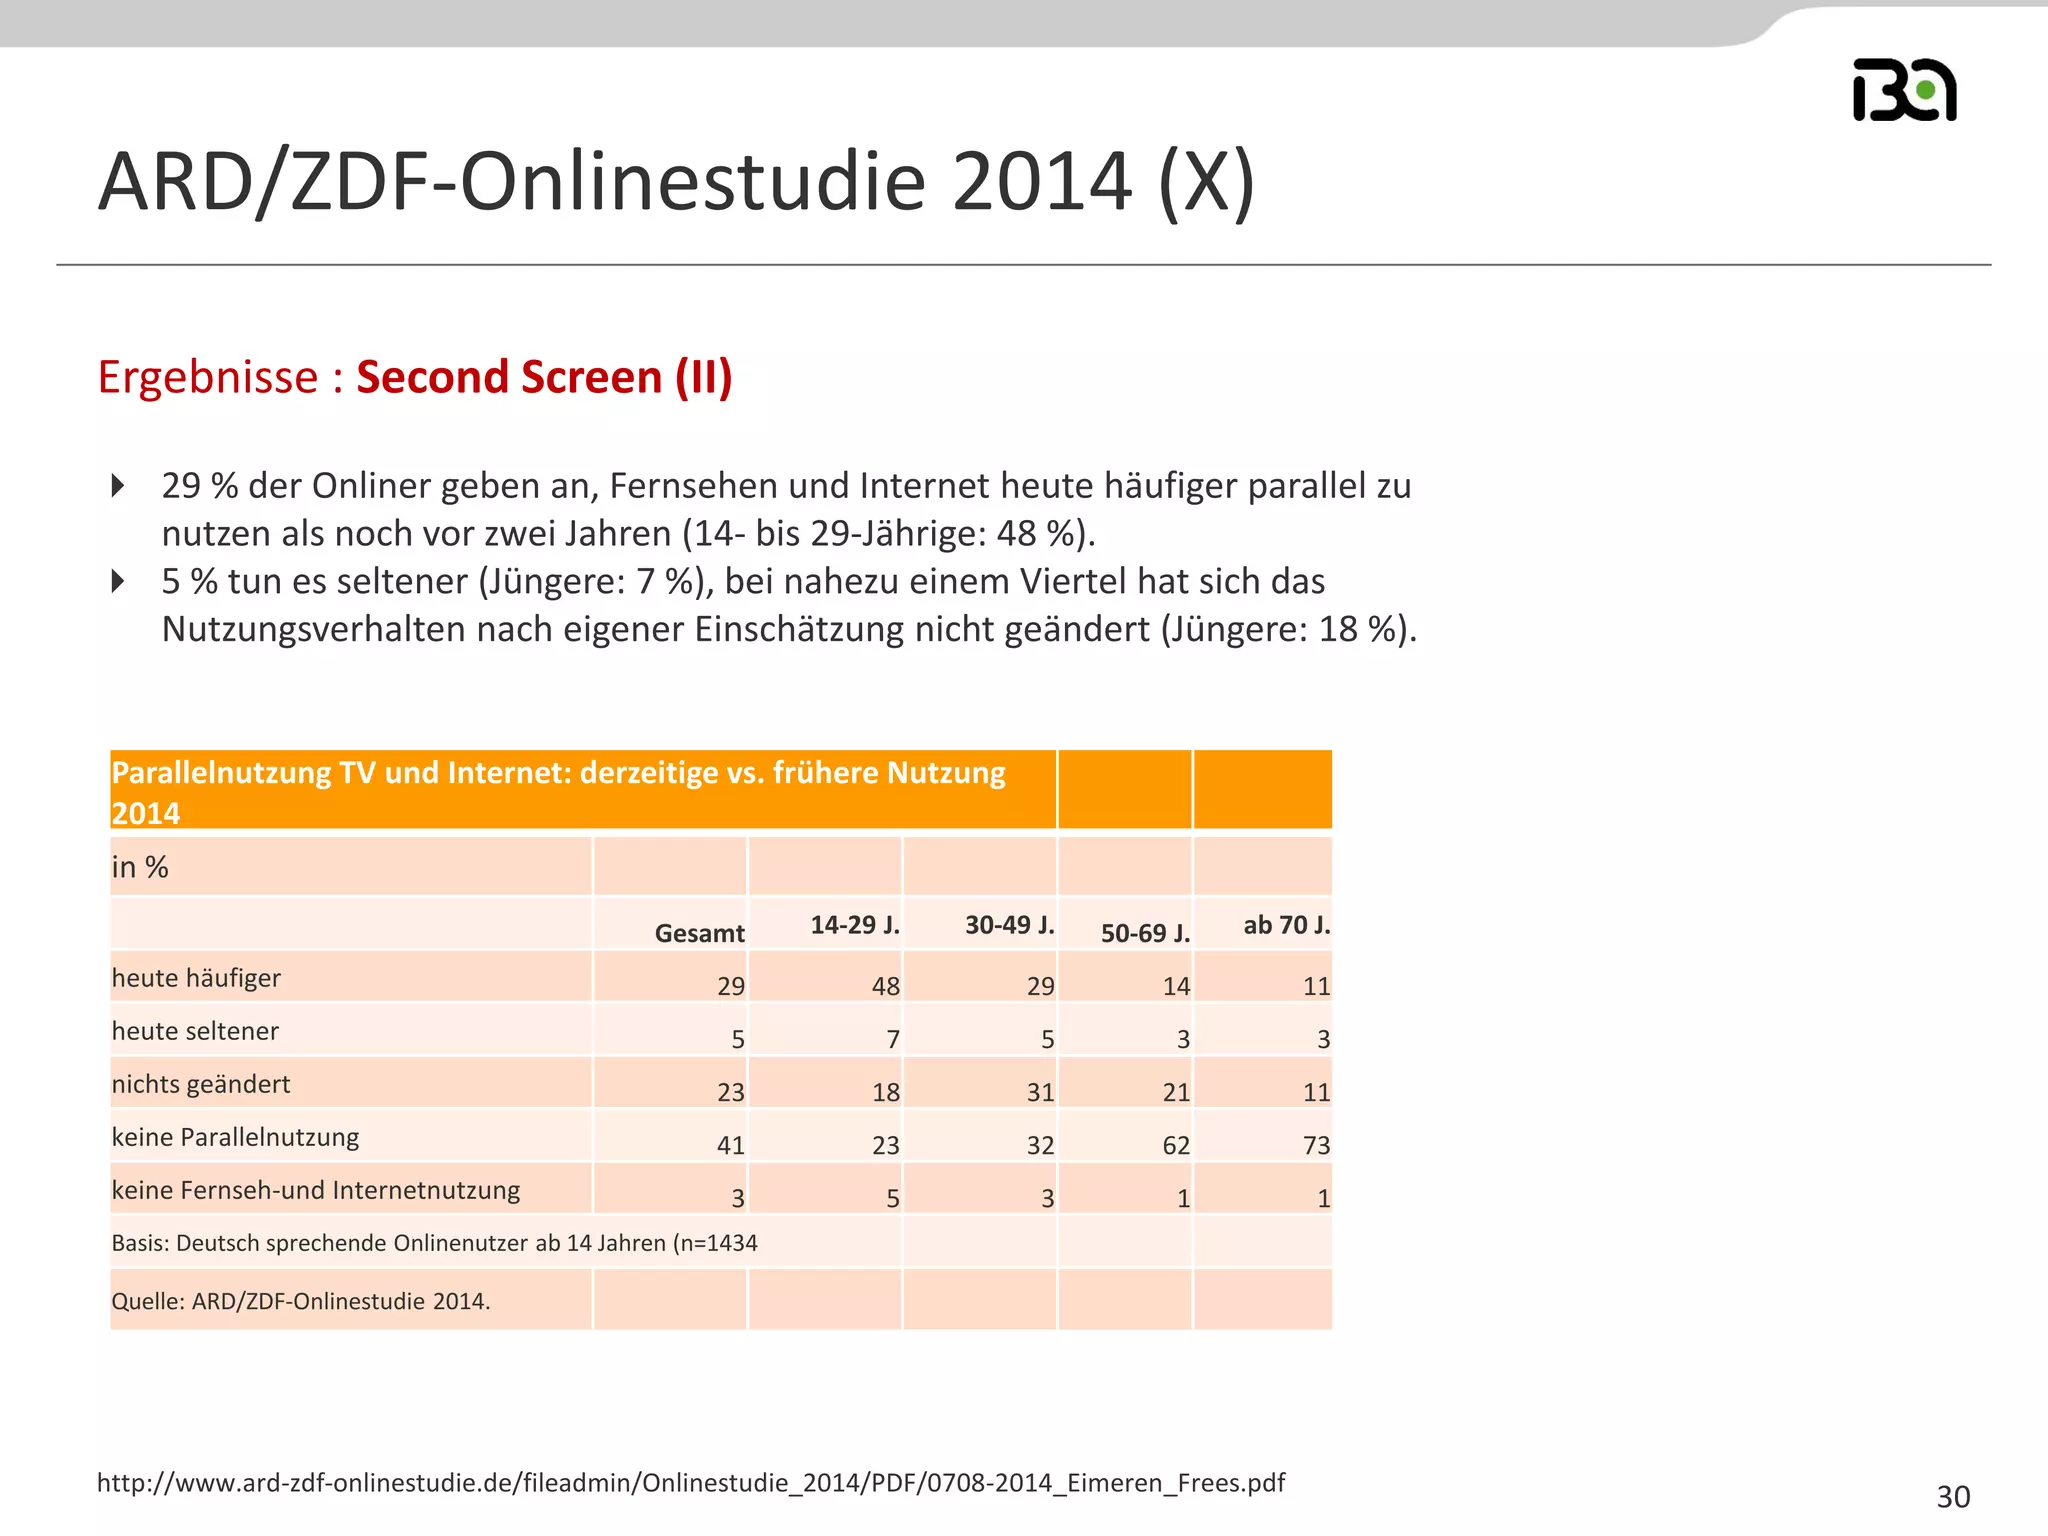Click the bullet arrow before '5 % tun es seltener'

coord(118,581)
